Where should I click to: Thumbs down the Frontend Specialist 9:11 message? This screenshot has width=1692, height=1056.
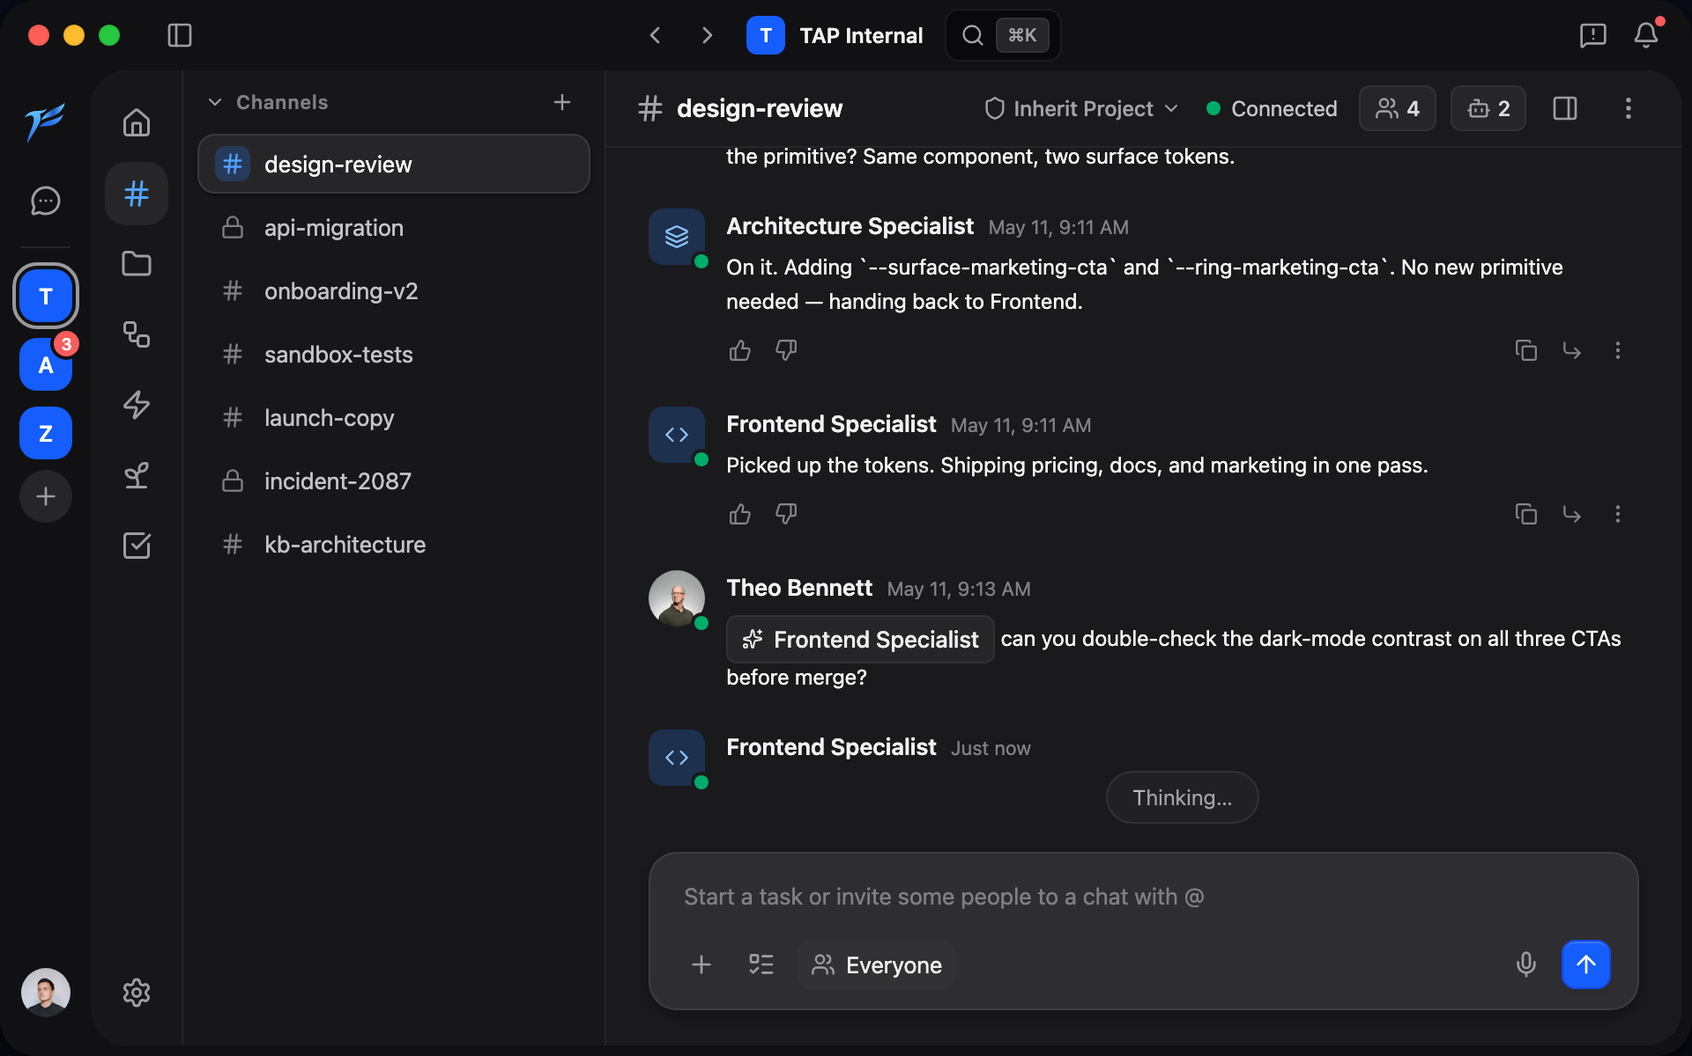click(x=786, y=514)
